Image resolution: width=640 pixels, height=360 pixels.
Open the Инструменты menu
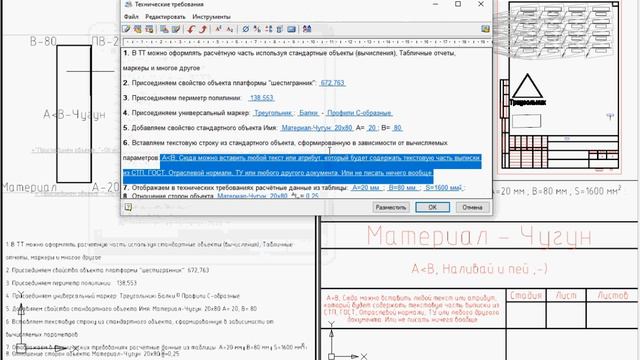(x=211, y=17)
